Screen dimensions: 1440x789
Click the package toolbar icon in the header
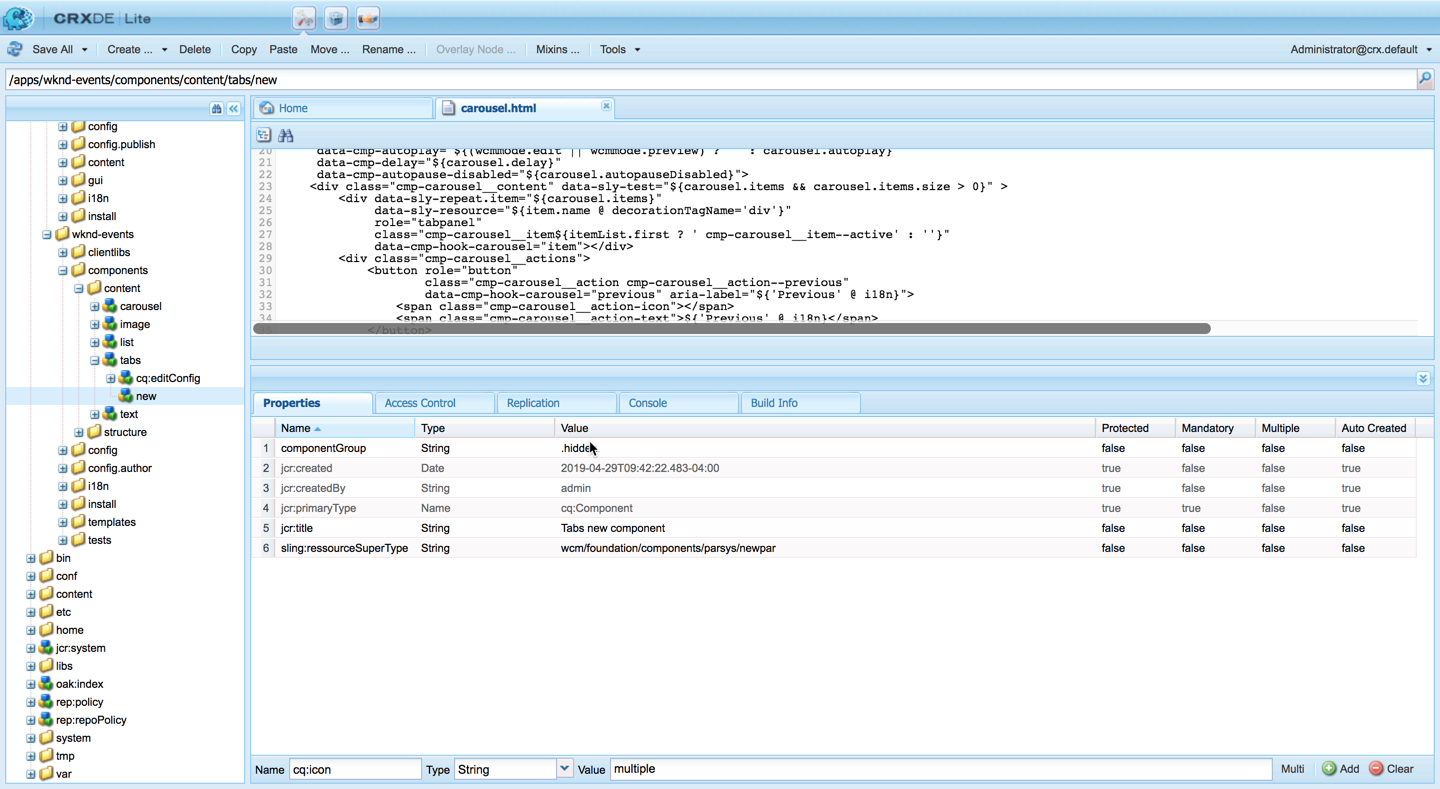(335, 17)
